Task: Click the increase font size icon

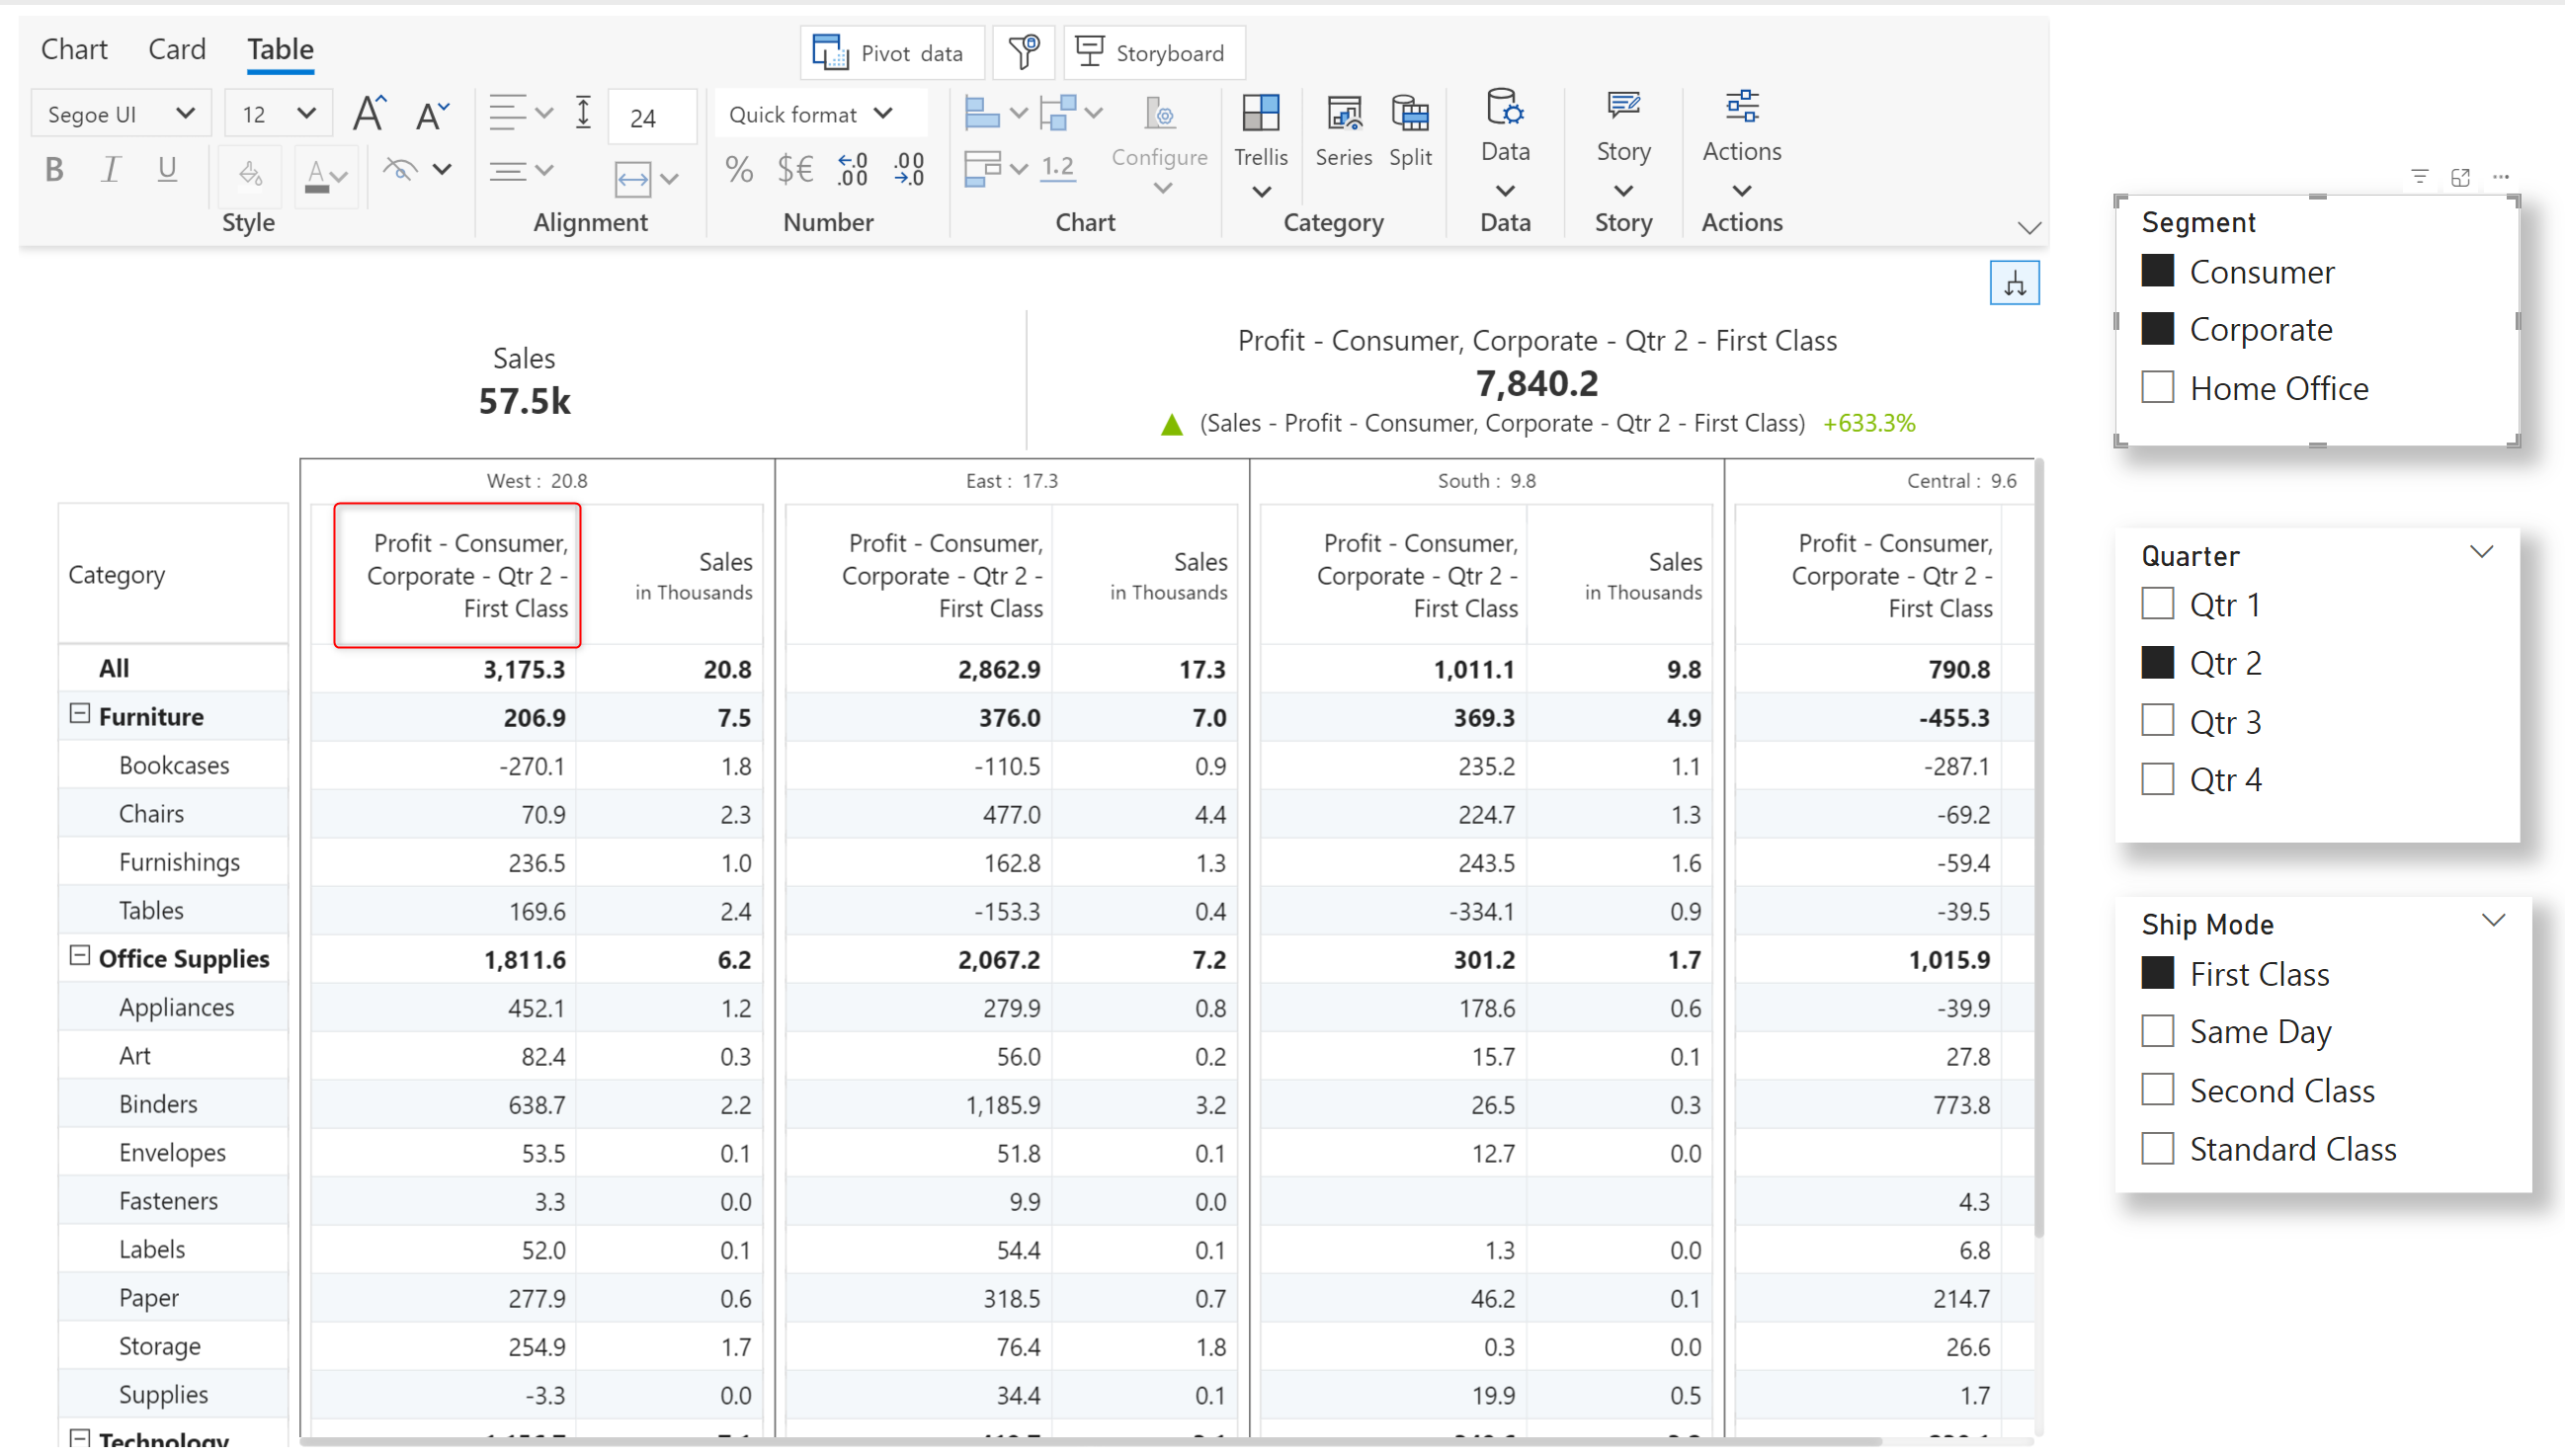Action: (369, 114)
